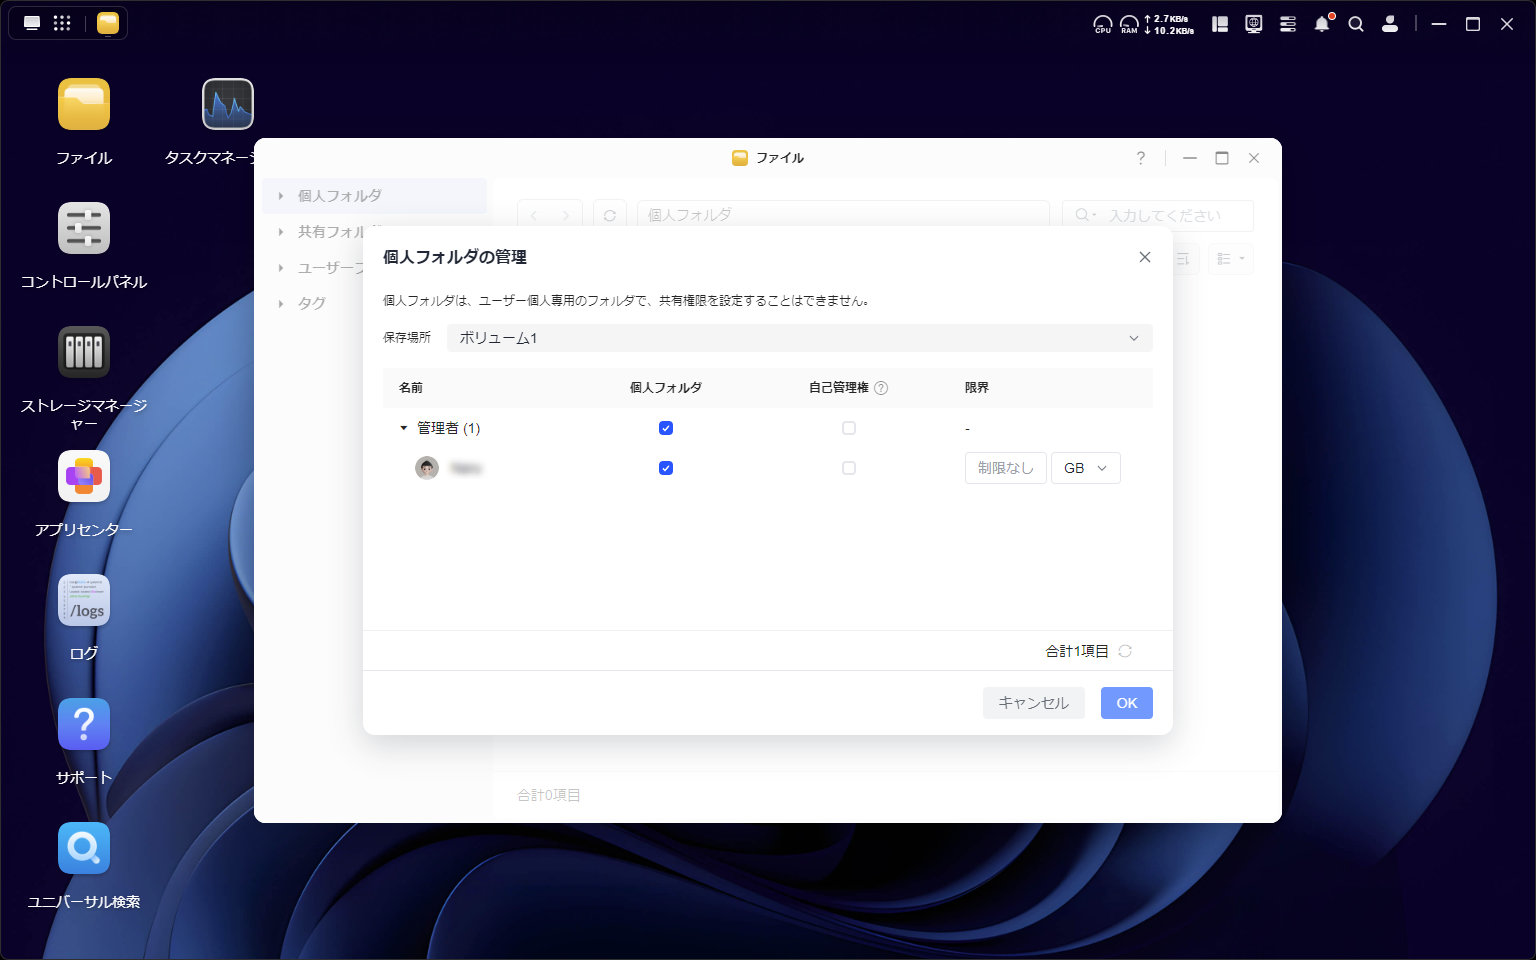
Task: Click the quota limit input field
Action: [x=1005, y=468]
